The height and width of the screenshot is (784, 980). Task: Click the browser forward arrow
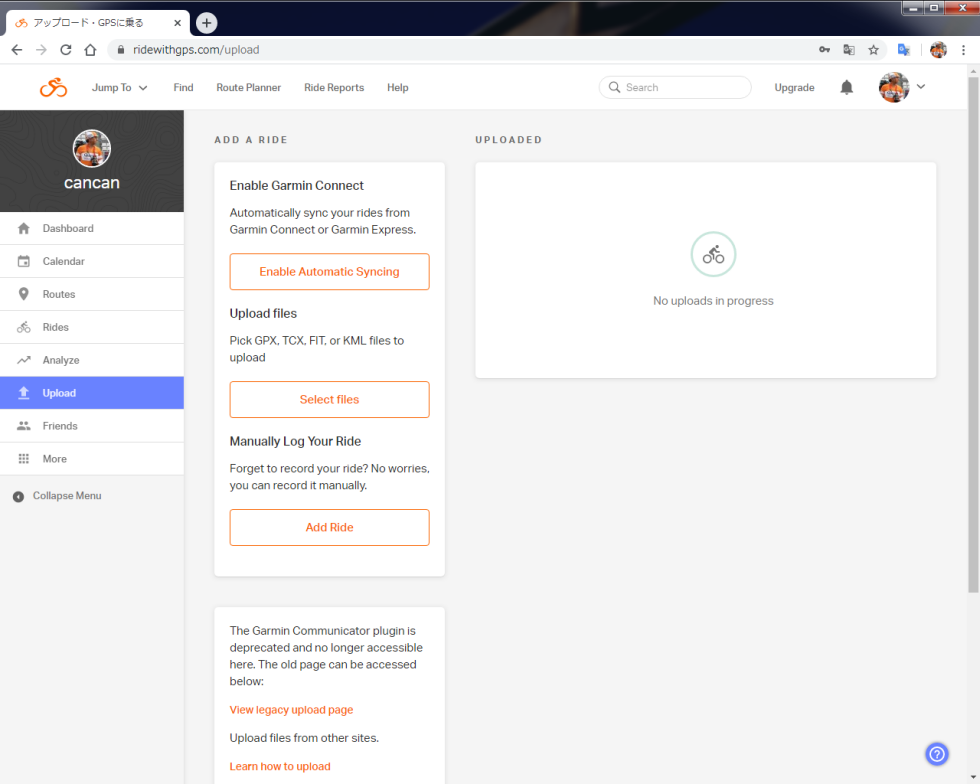coord(41,50)
